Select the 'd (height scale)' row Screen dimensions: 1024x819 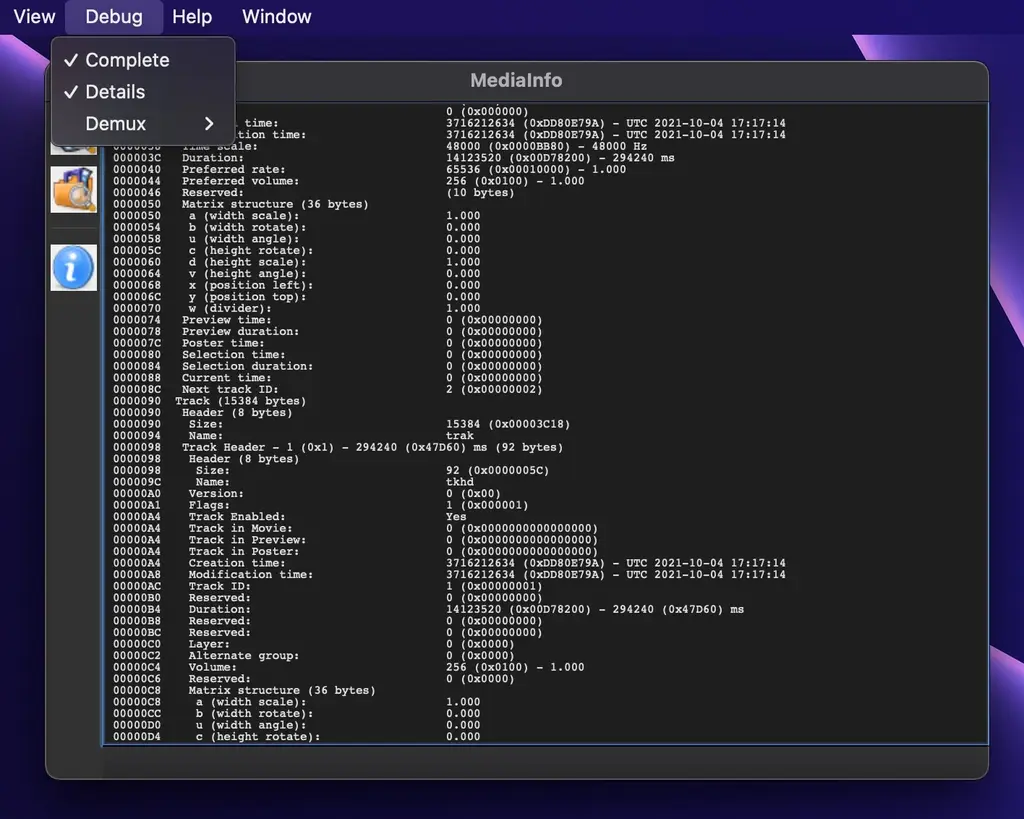click(296, 263)
